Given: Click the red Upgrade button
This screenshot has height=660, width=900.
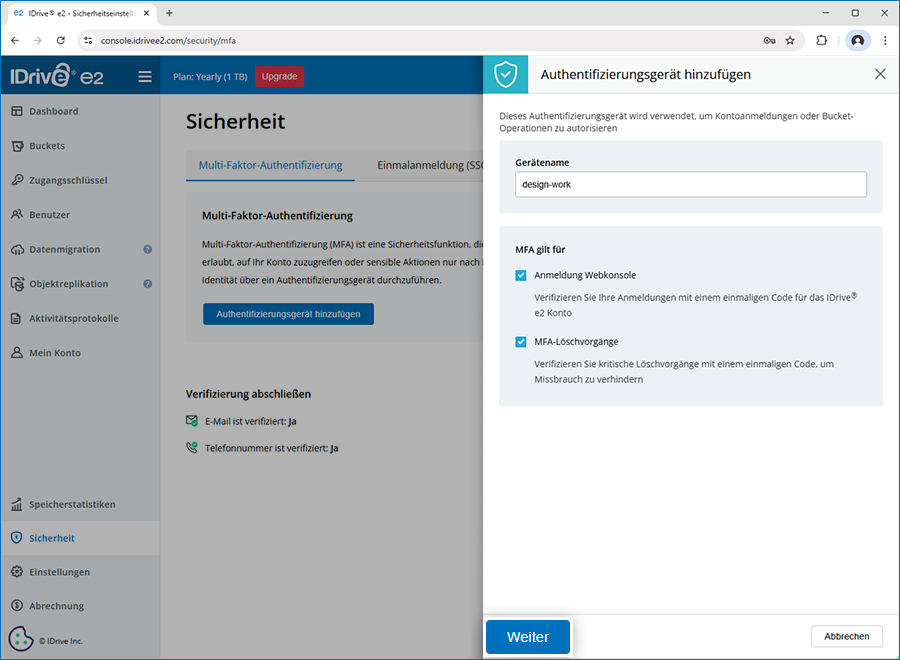Looking at the screenshot, I should click(x=279, y=76).
